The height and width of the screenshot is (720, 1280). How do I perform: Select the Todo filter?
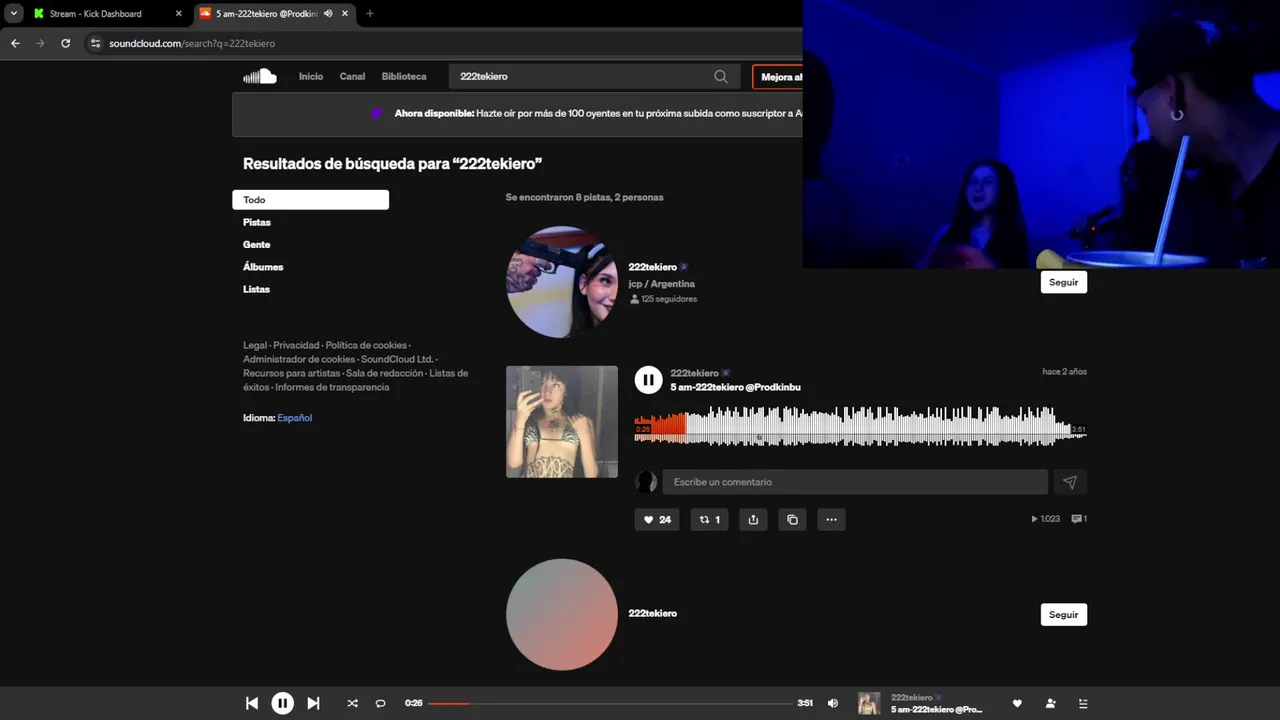pos(310,200)
